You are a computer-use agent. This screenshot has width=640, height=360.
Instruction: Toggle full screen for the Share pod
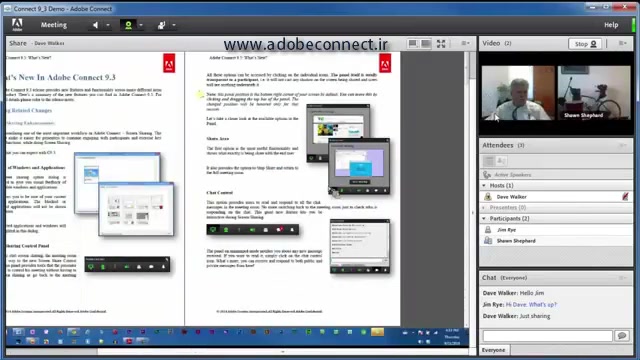click(x=441, y=44)
